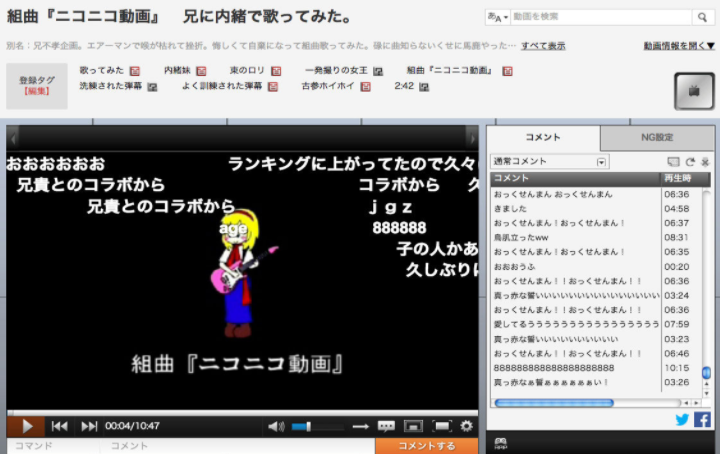Click right arrow on player marquee bar
Image resolution: width=720 pixels, height=454 pixels.
click(472, 137)
